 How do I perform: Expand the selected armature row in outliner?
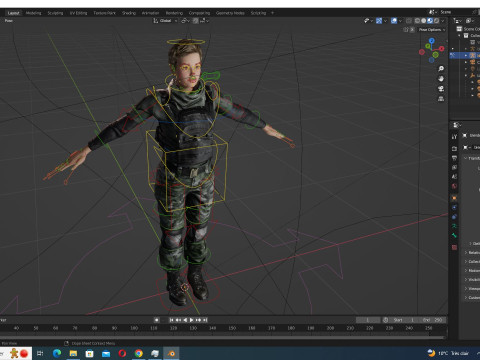(466, 55)
